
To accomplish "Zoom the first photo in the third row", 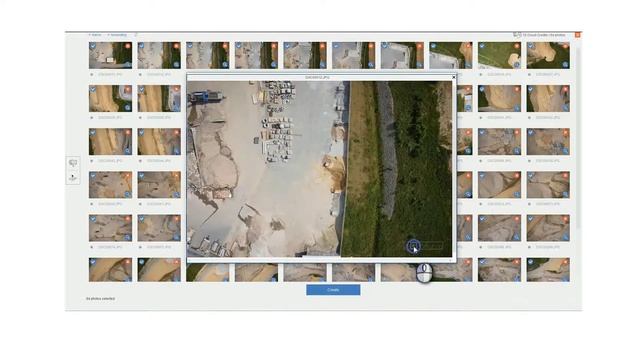I will click(128, 151).
